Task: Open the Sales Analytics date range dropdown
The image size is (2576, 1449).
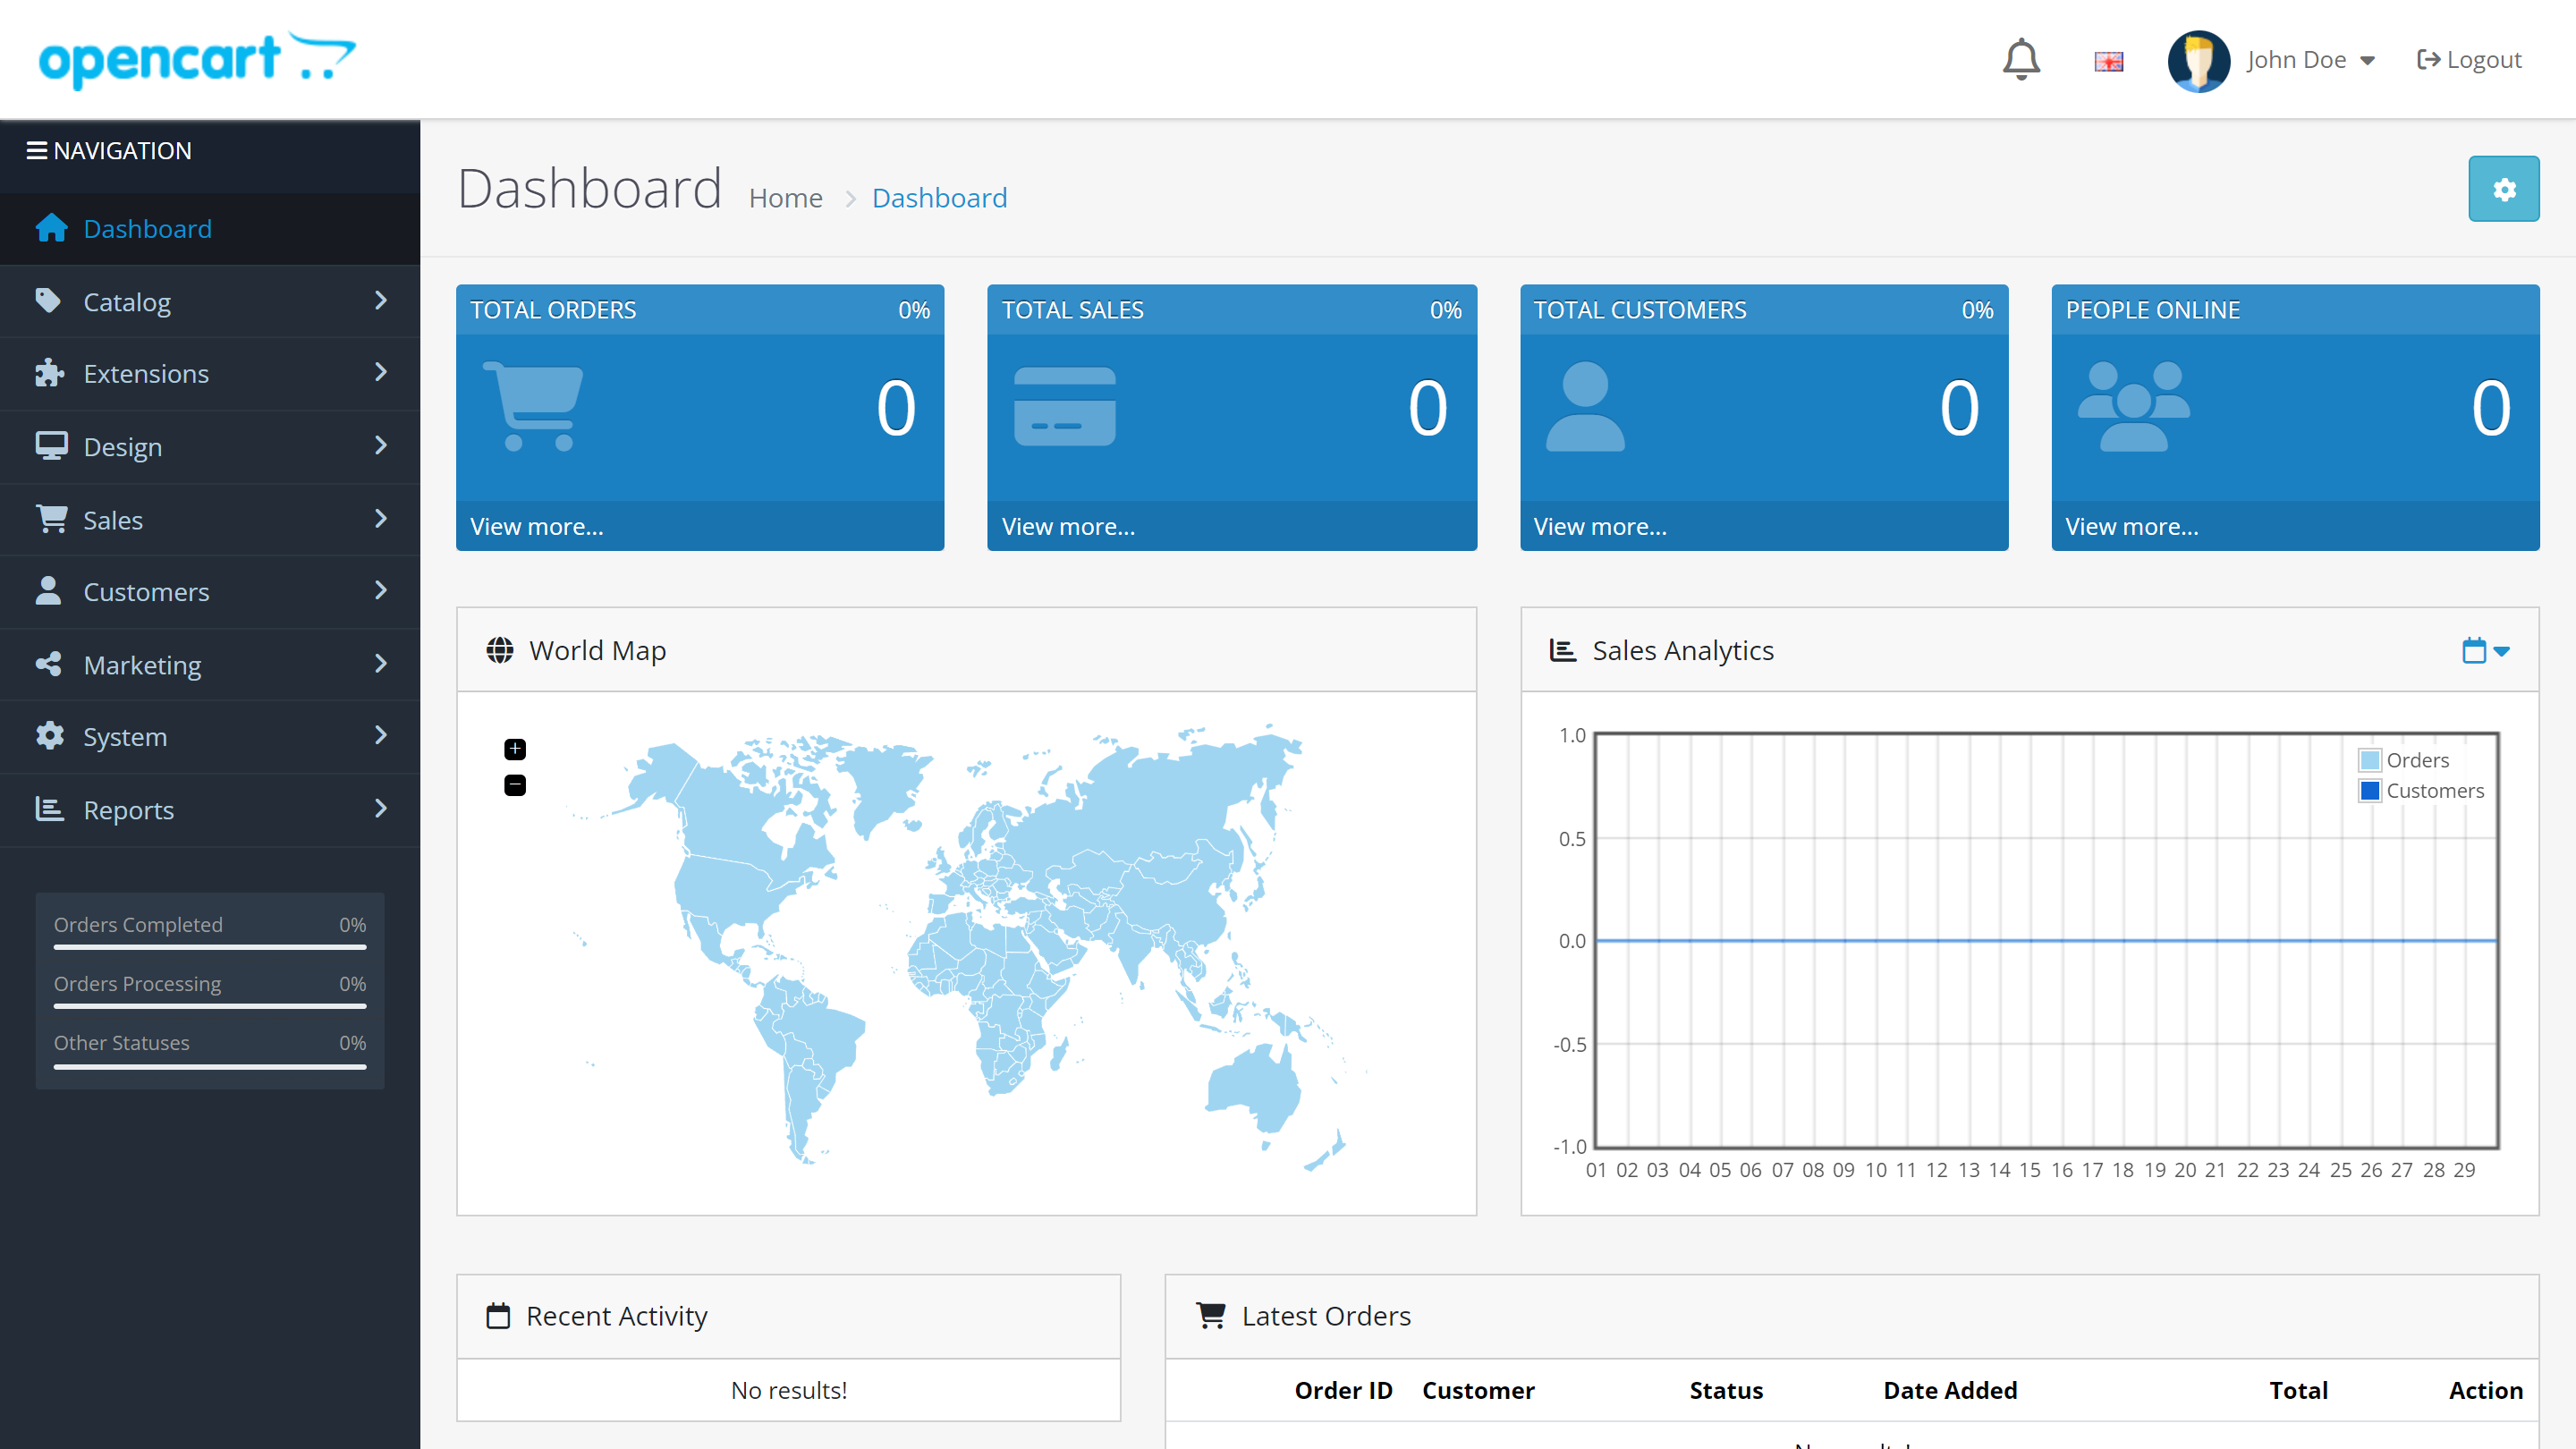Action: 2485,651
